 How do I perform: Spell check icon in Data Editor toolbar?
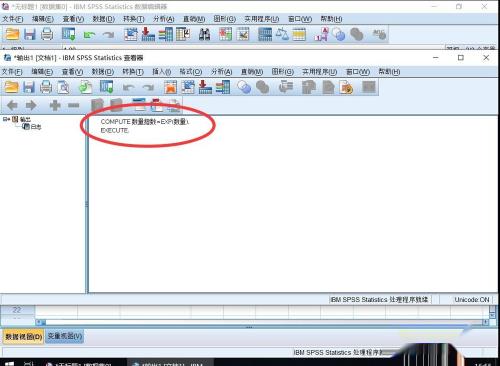click(x=379, y=34)
